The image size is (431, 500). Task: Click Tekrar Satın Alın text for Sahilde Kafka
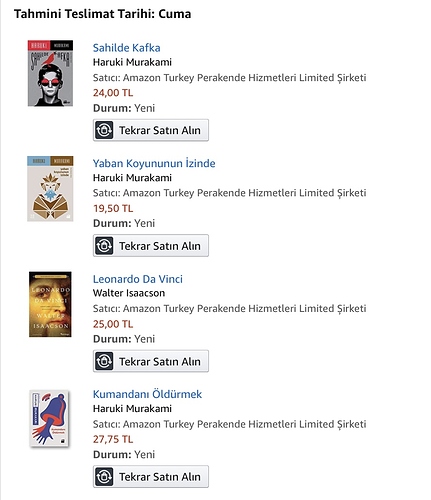coord(160,130)
